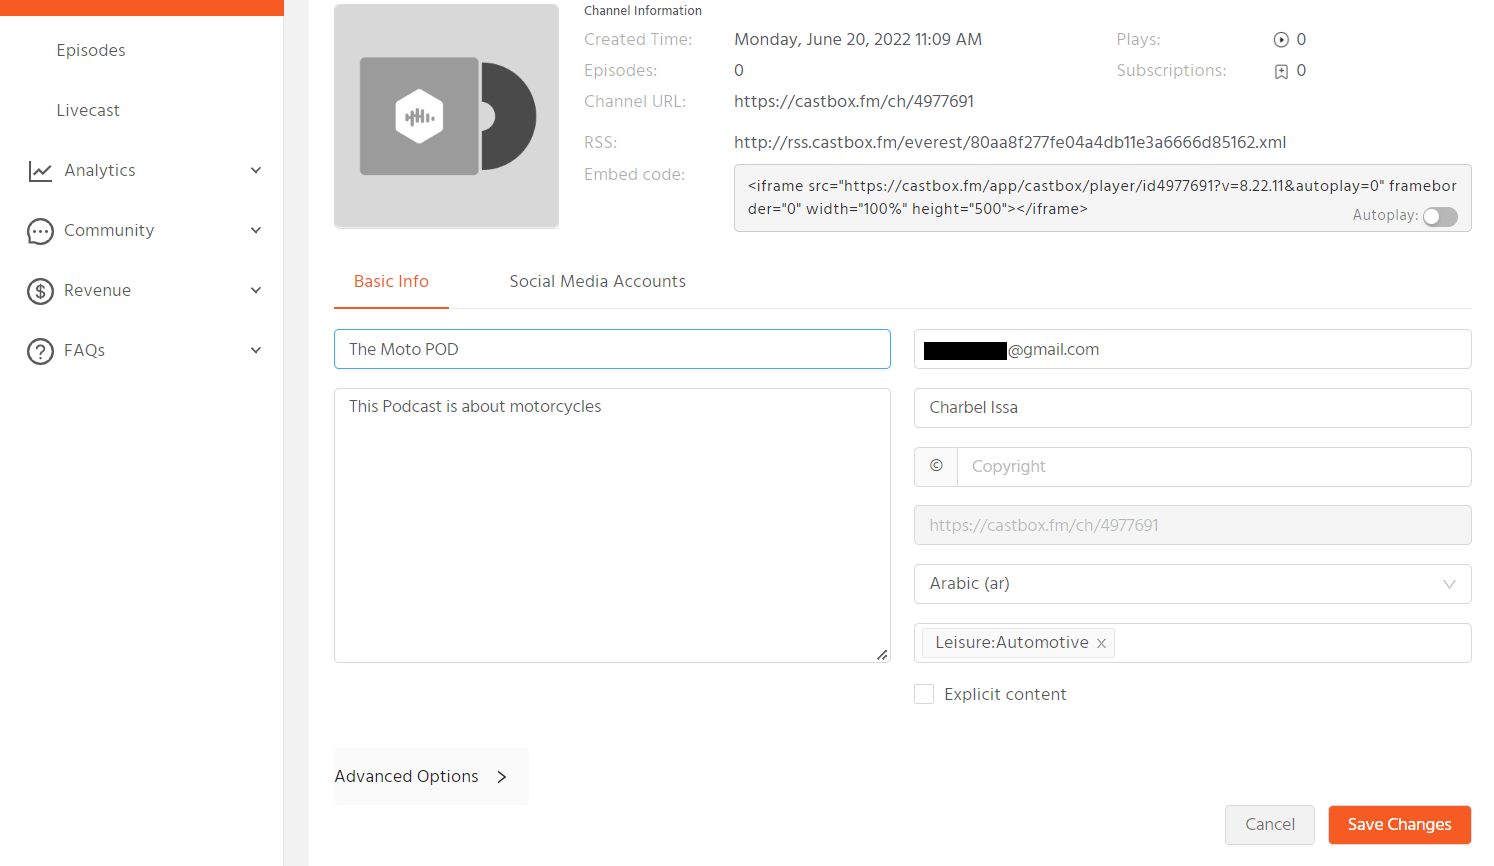This screenshot has width=1494, height=866.
Task: Click the copyright symbol icon
Action: tap(936, 466)
